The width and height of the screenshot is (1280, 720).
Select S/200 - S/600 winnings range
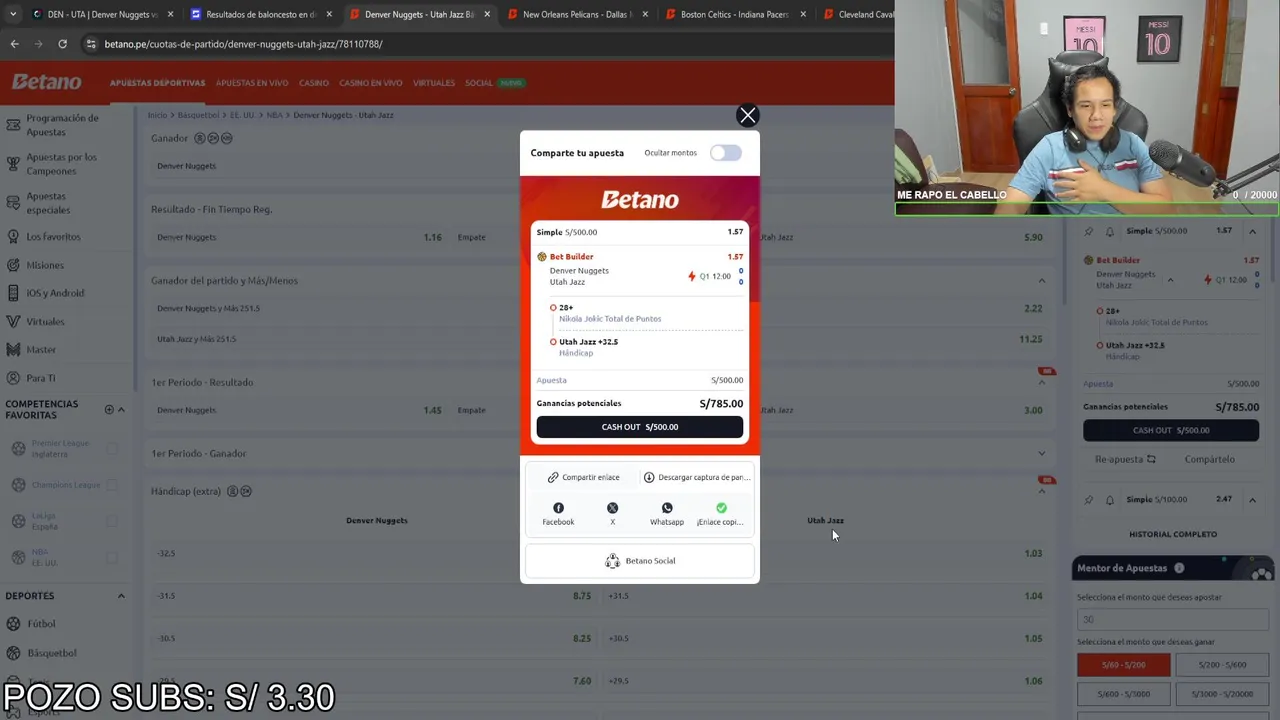coord(1221,665)
